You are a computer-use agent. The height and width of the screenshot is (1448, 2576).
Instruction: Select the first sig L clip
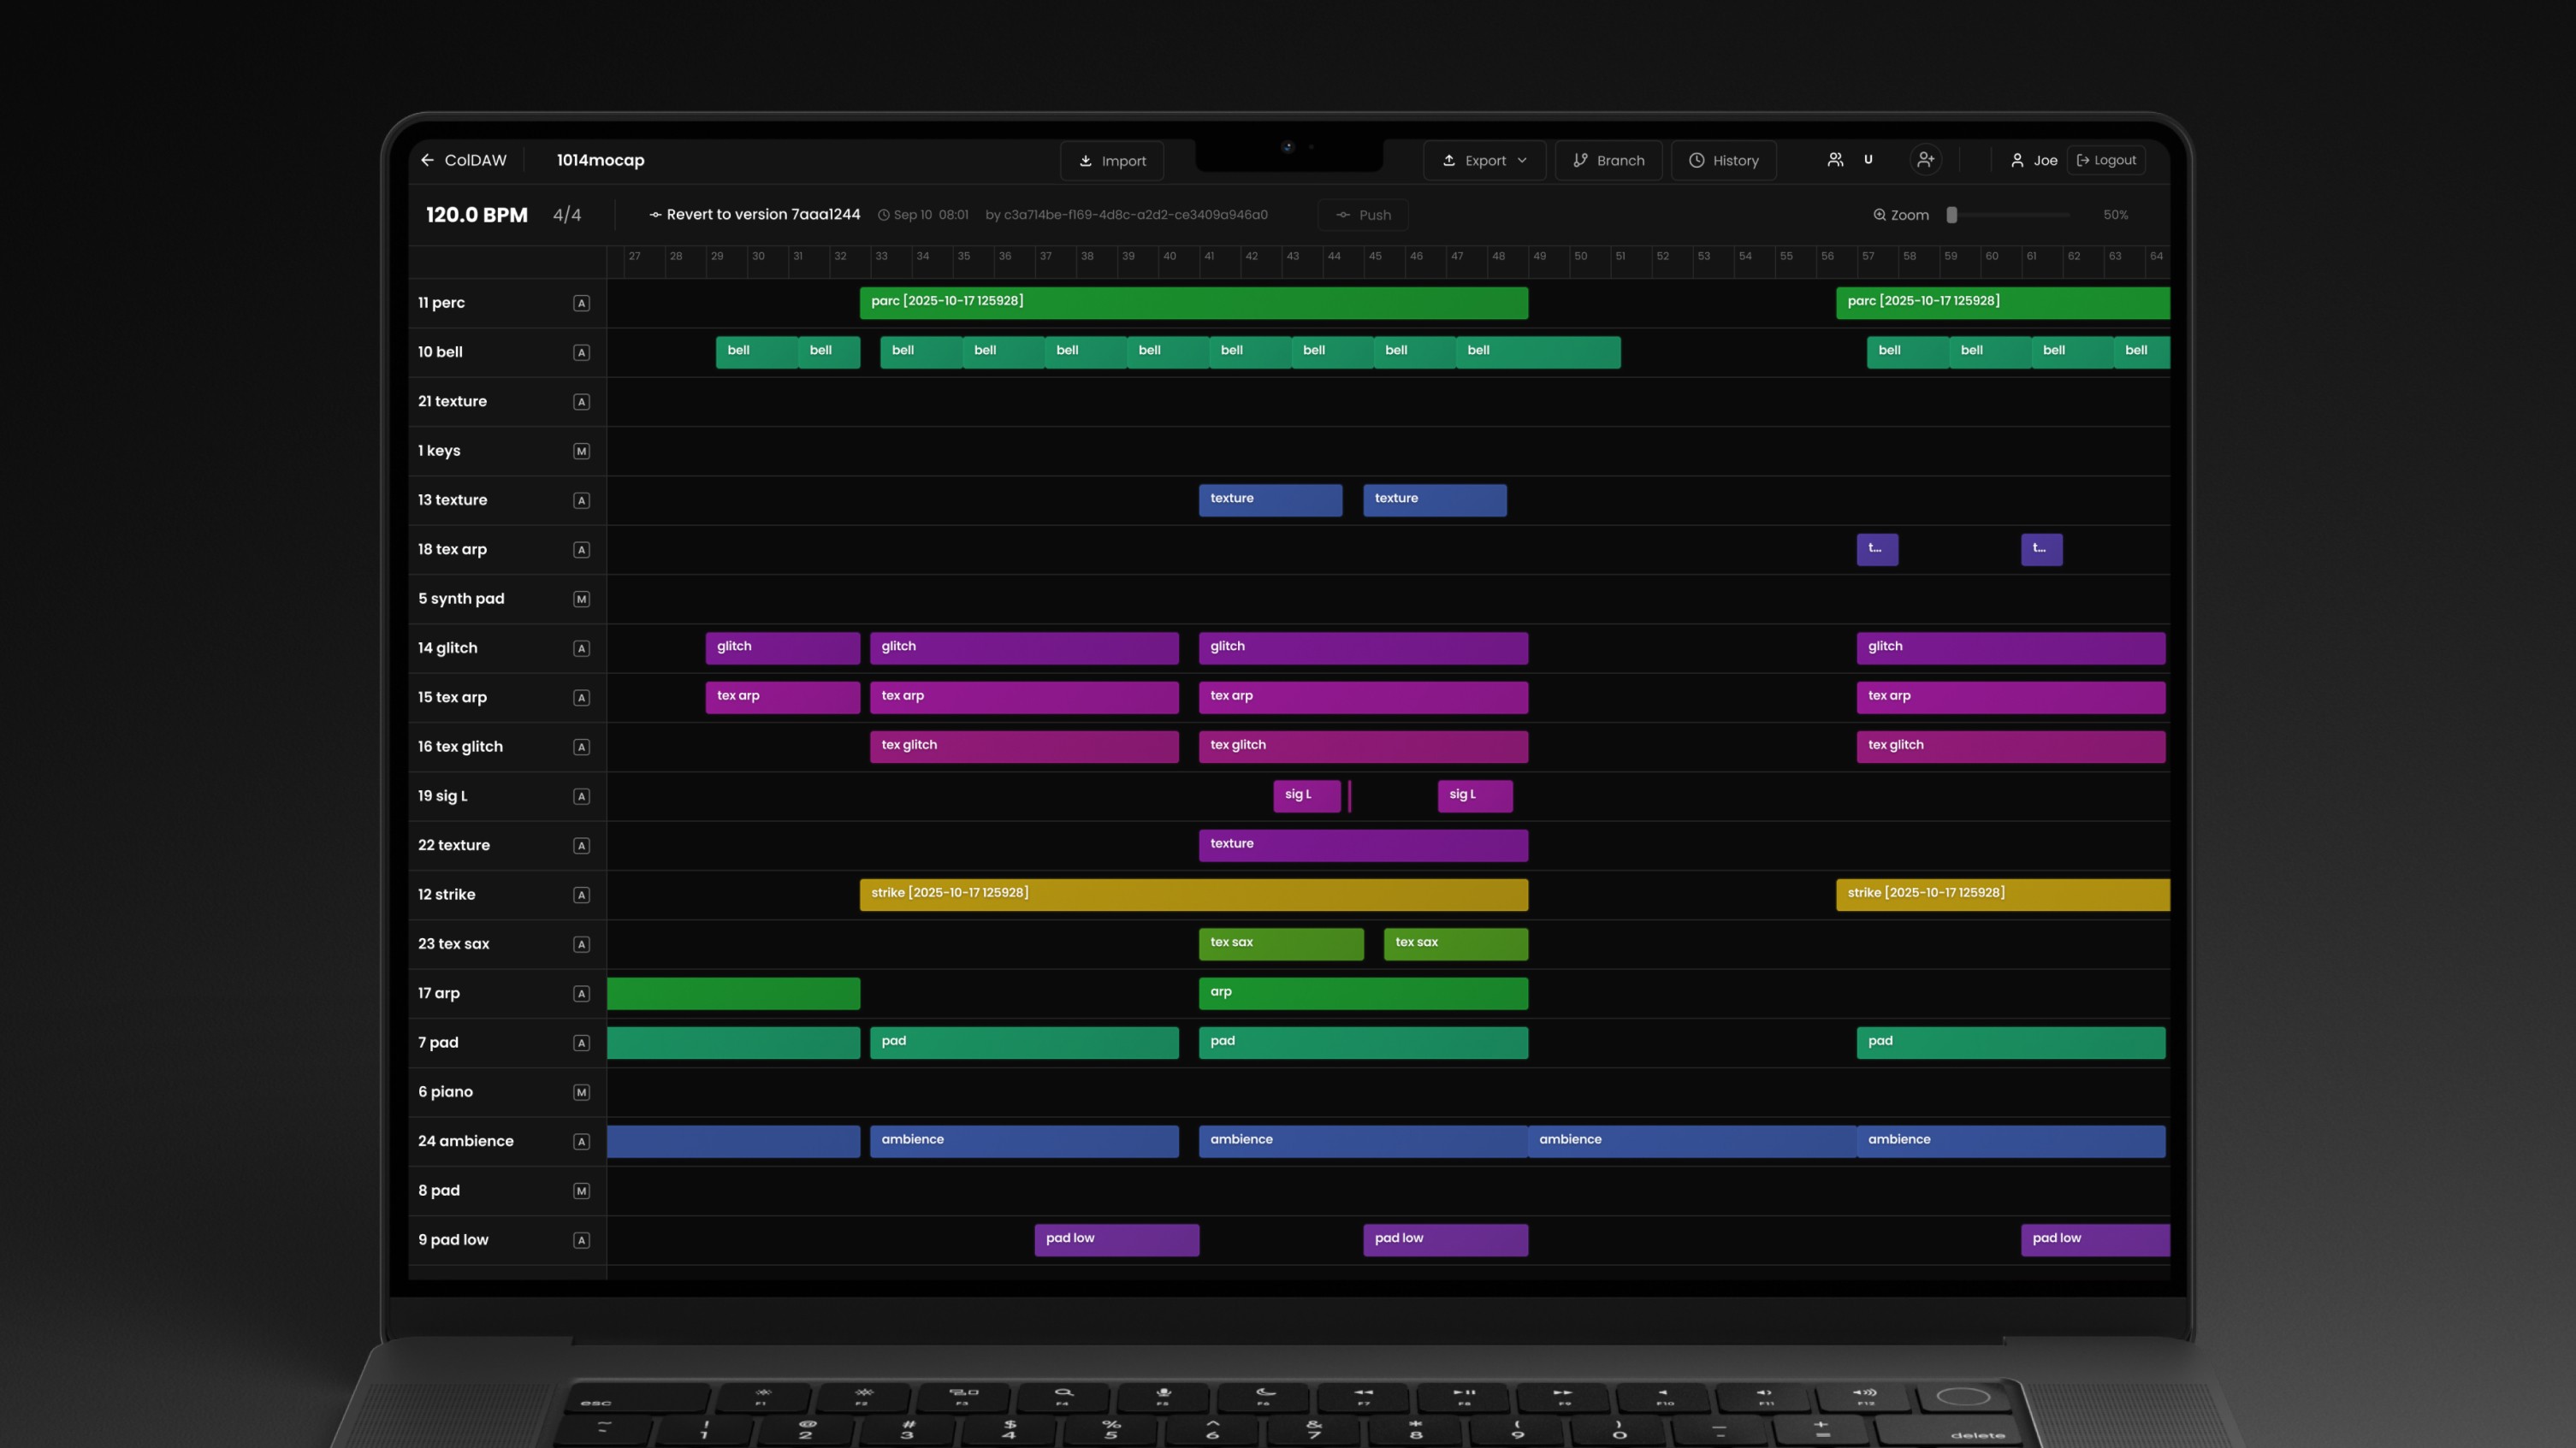[1306, 796]
